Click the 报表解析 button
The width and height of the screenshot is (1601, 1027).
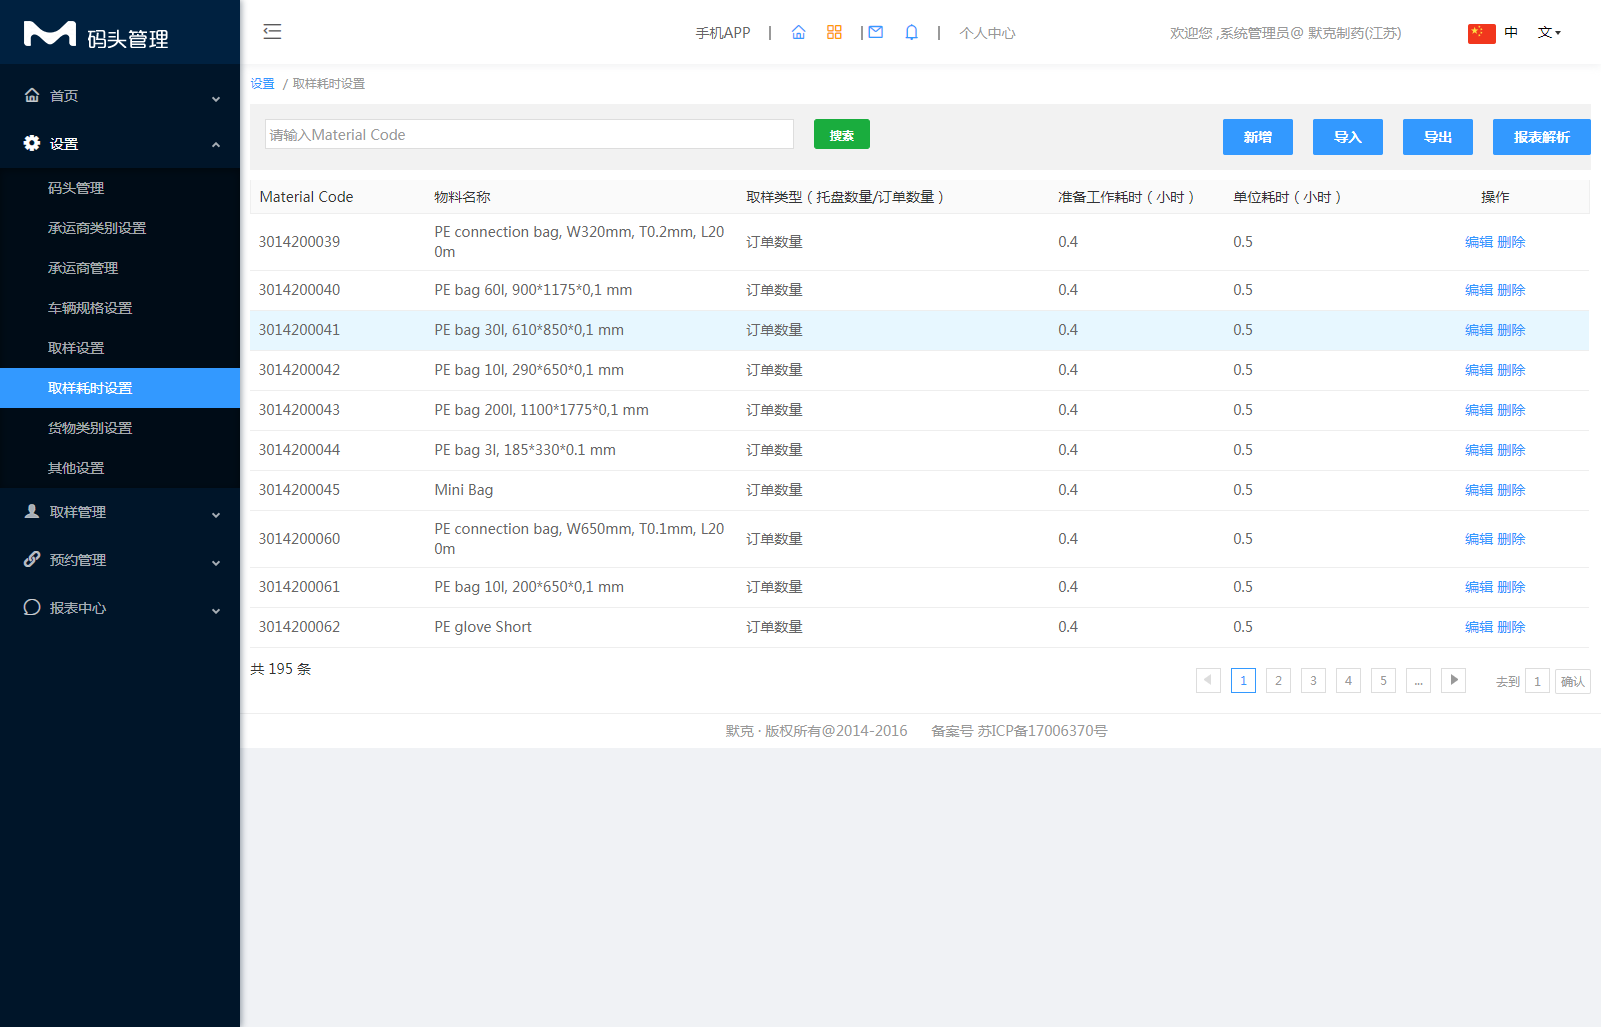[x=1542, y=137]
